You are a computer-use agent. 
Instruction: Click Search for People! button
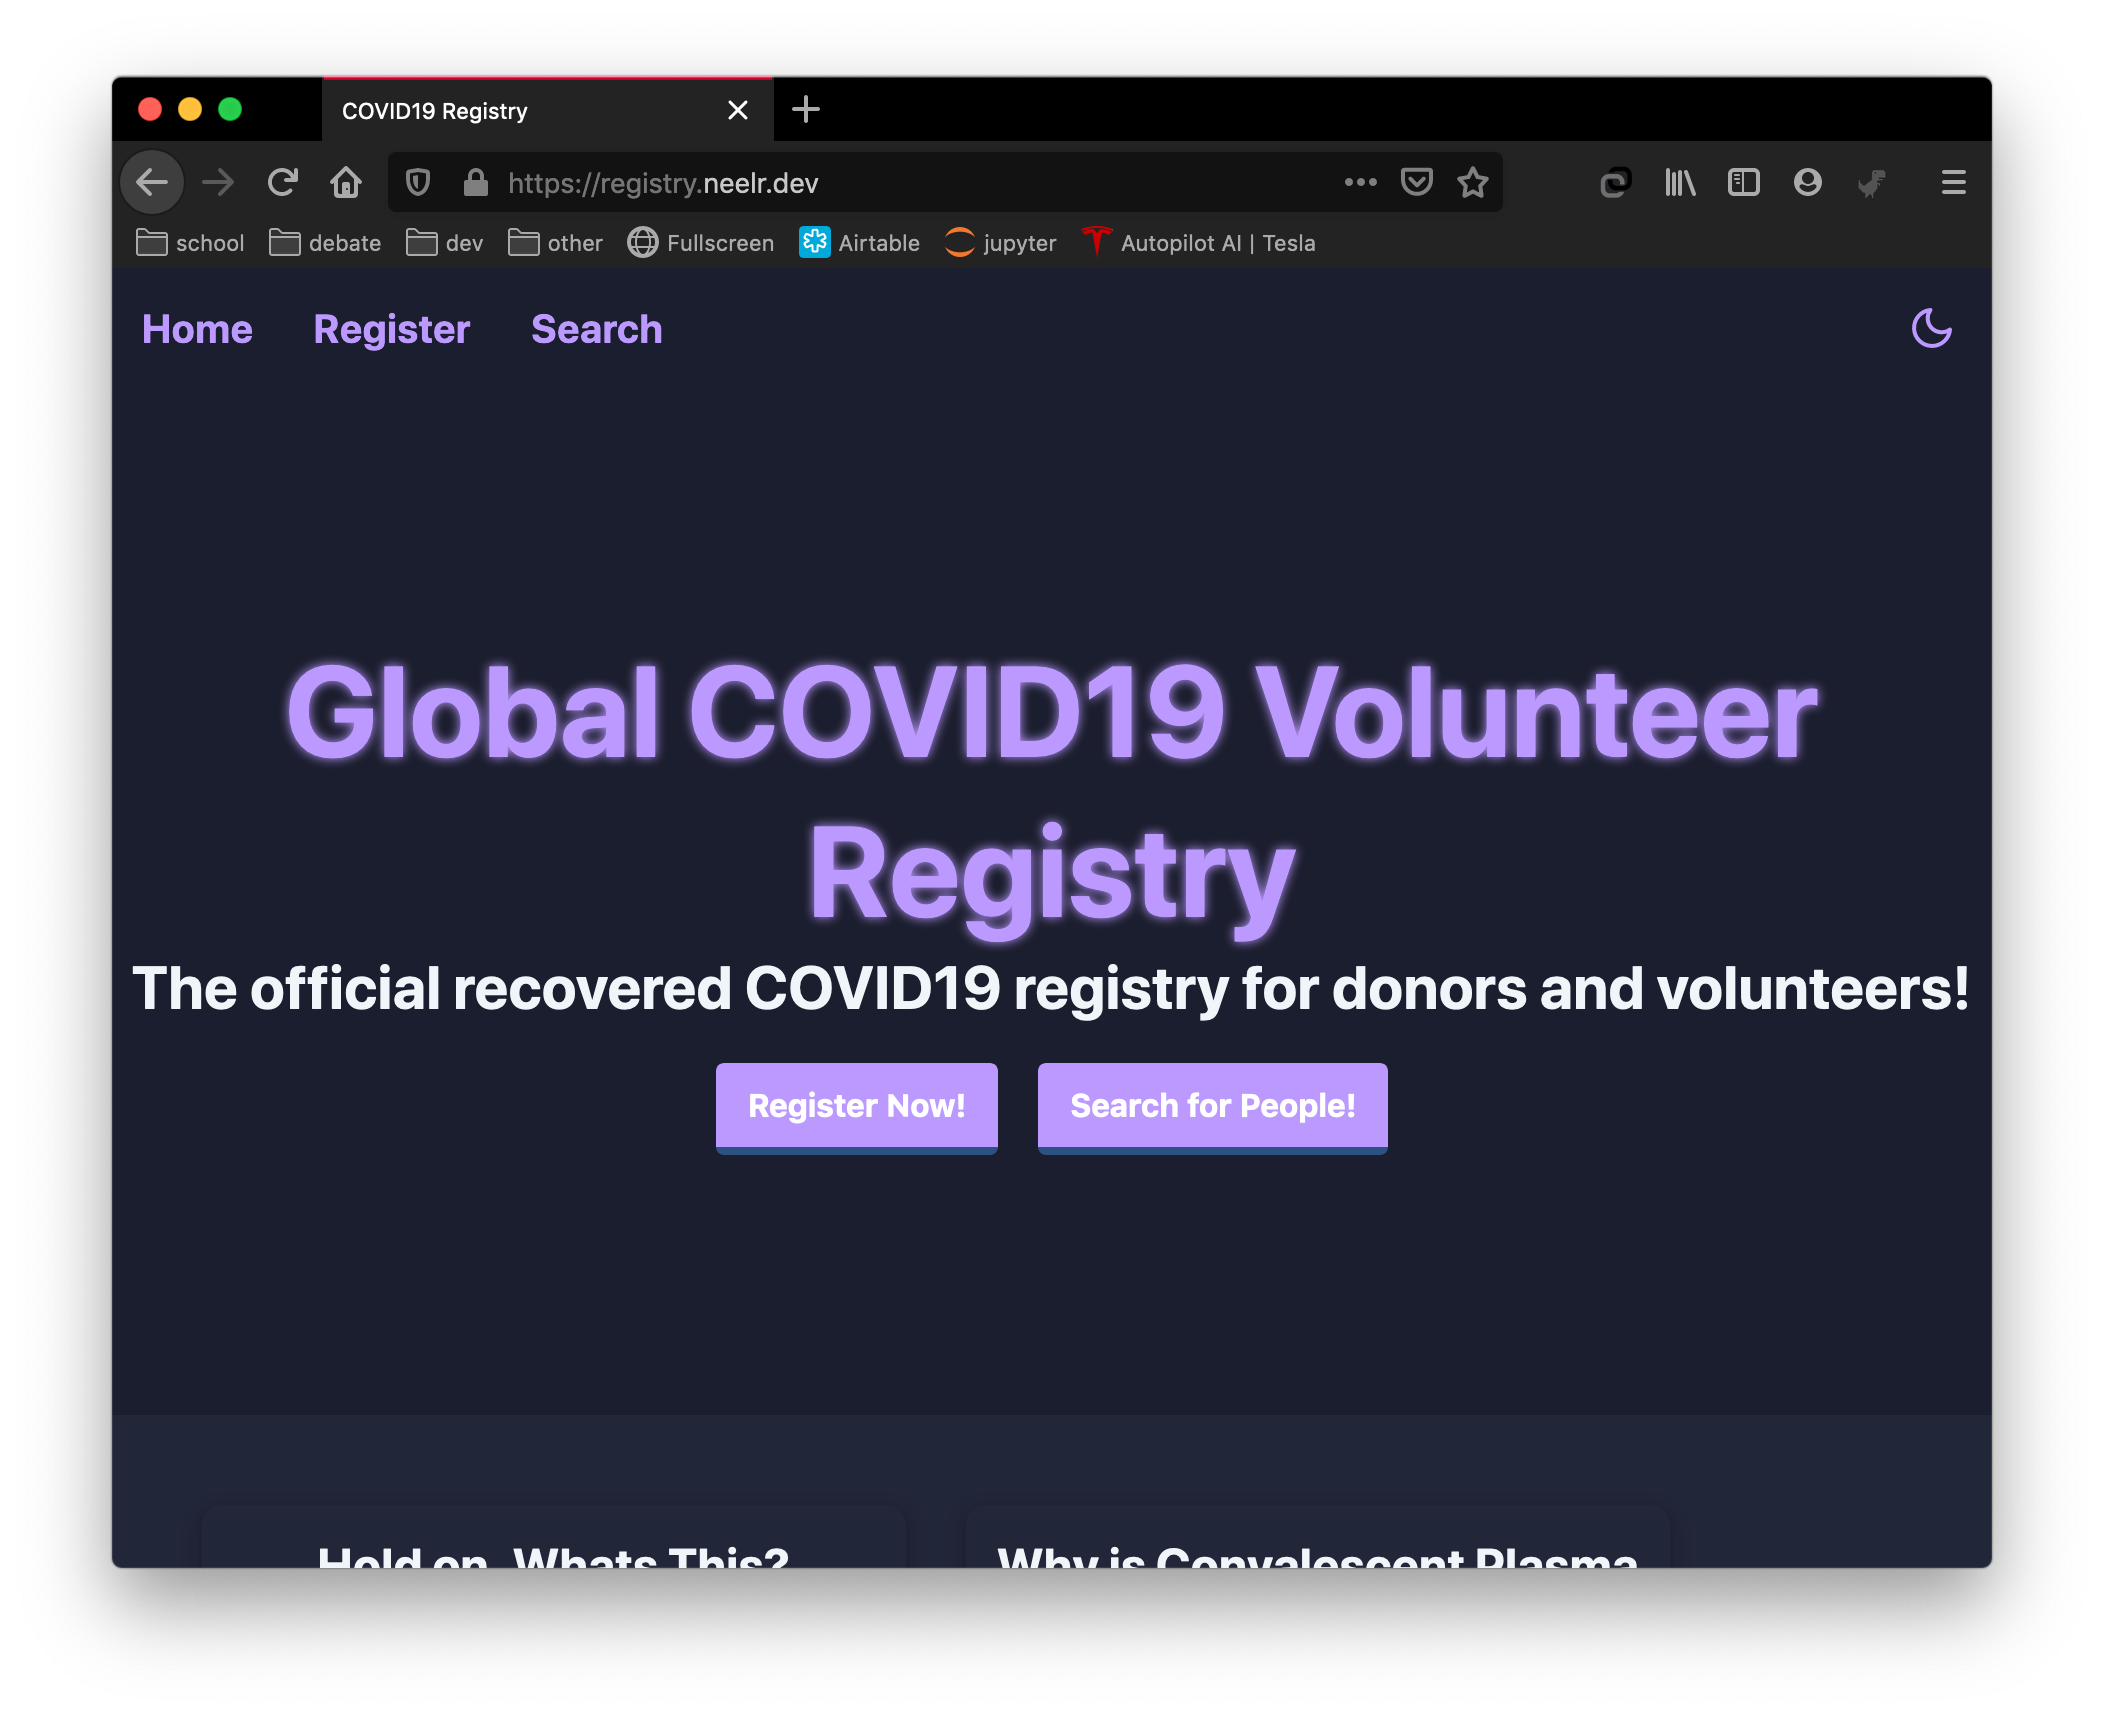[x=1212, y=1106]
